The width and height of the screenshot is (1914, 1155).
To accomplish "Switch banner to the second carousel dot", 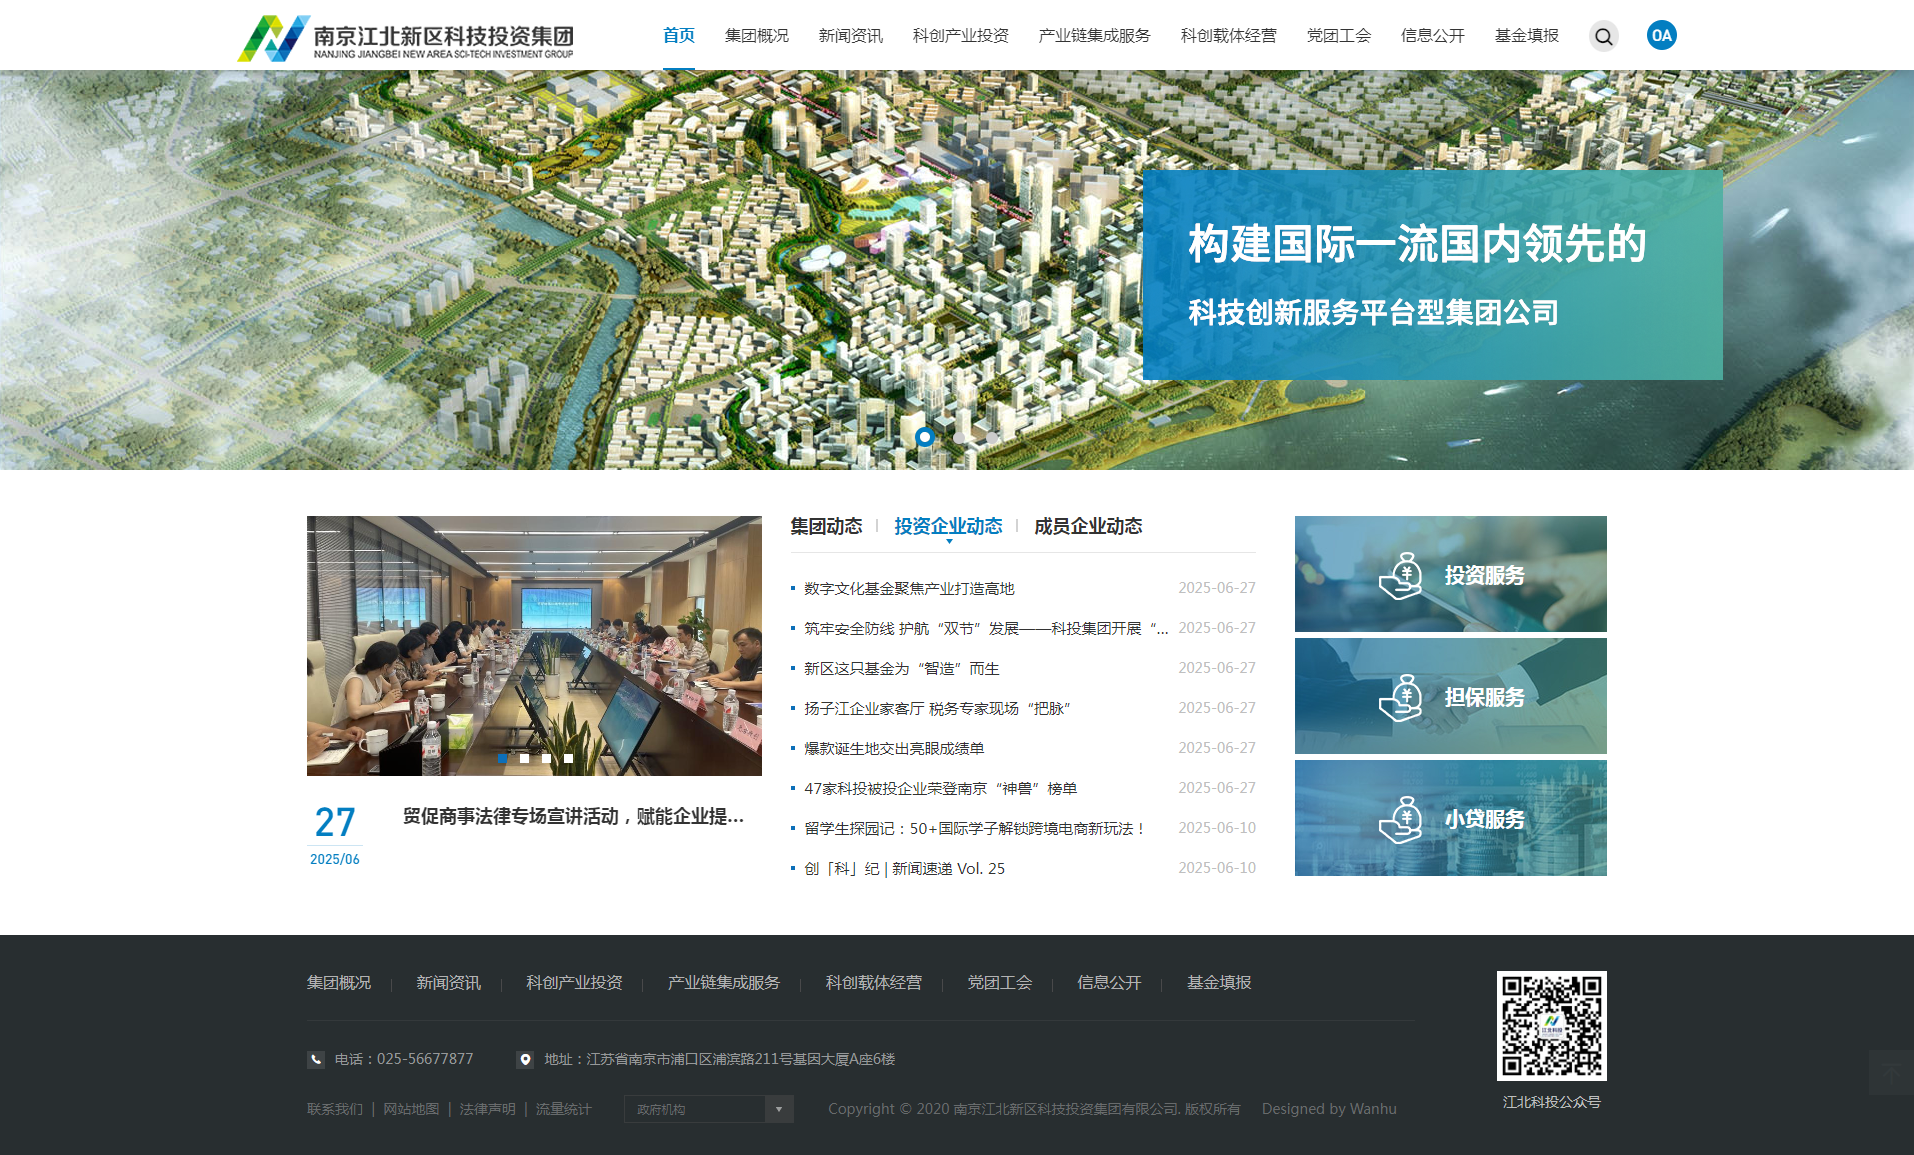I will coord(958,437).
